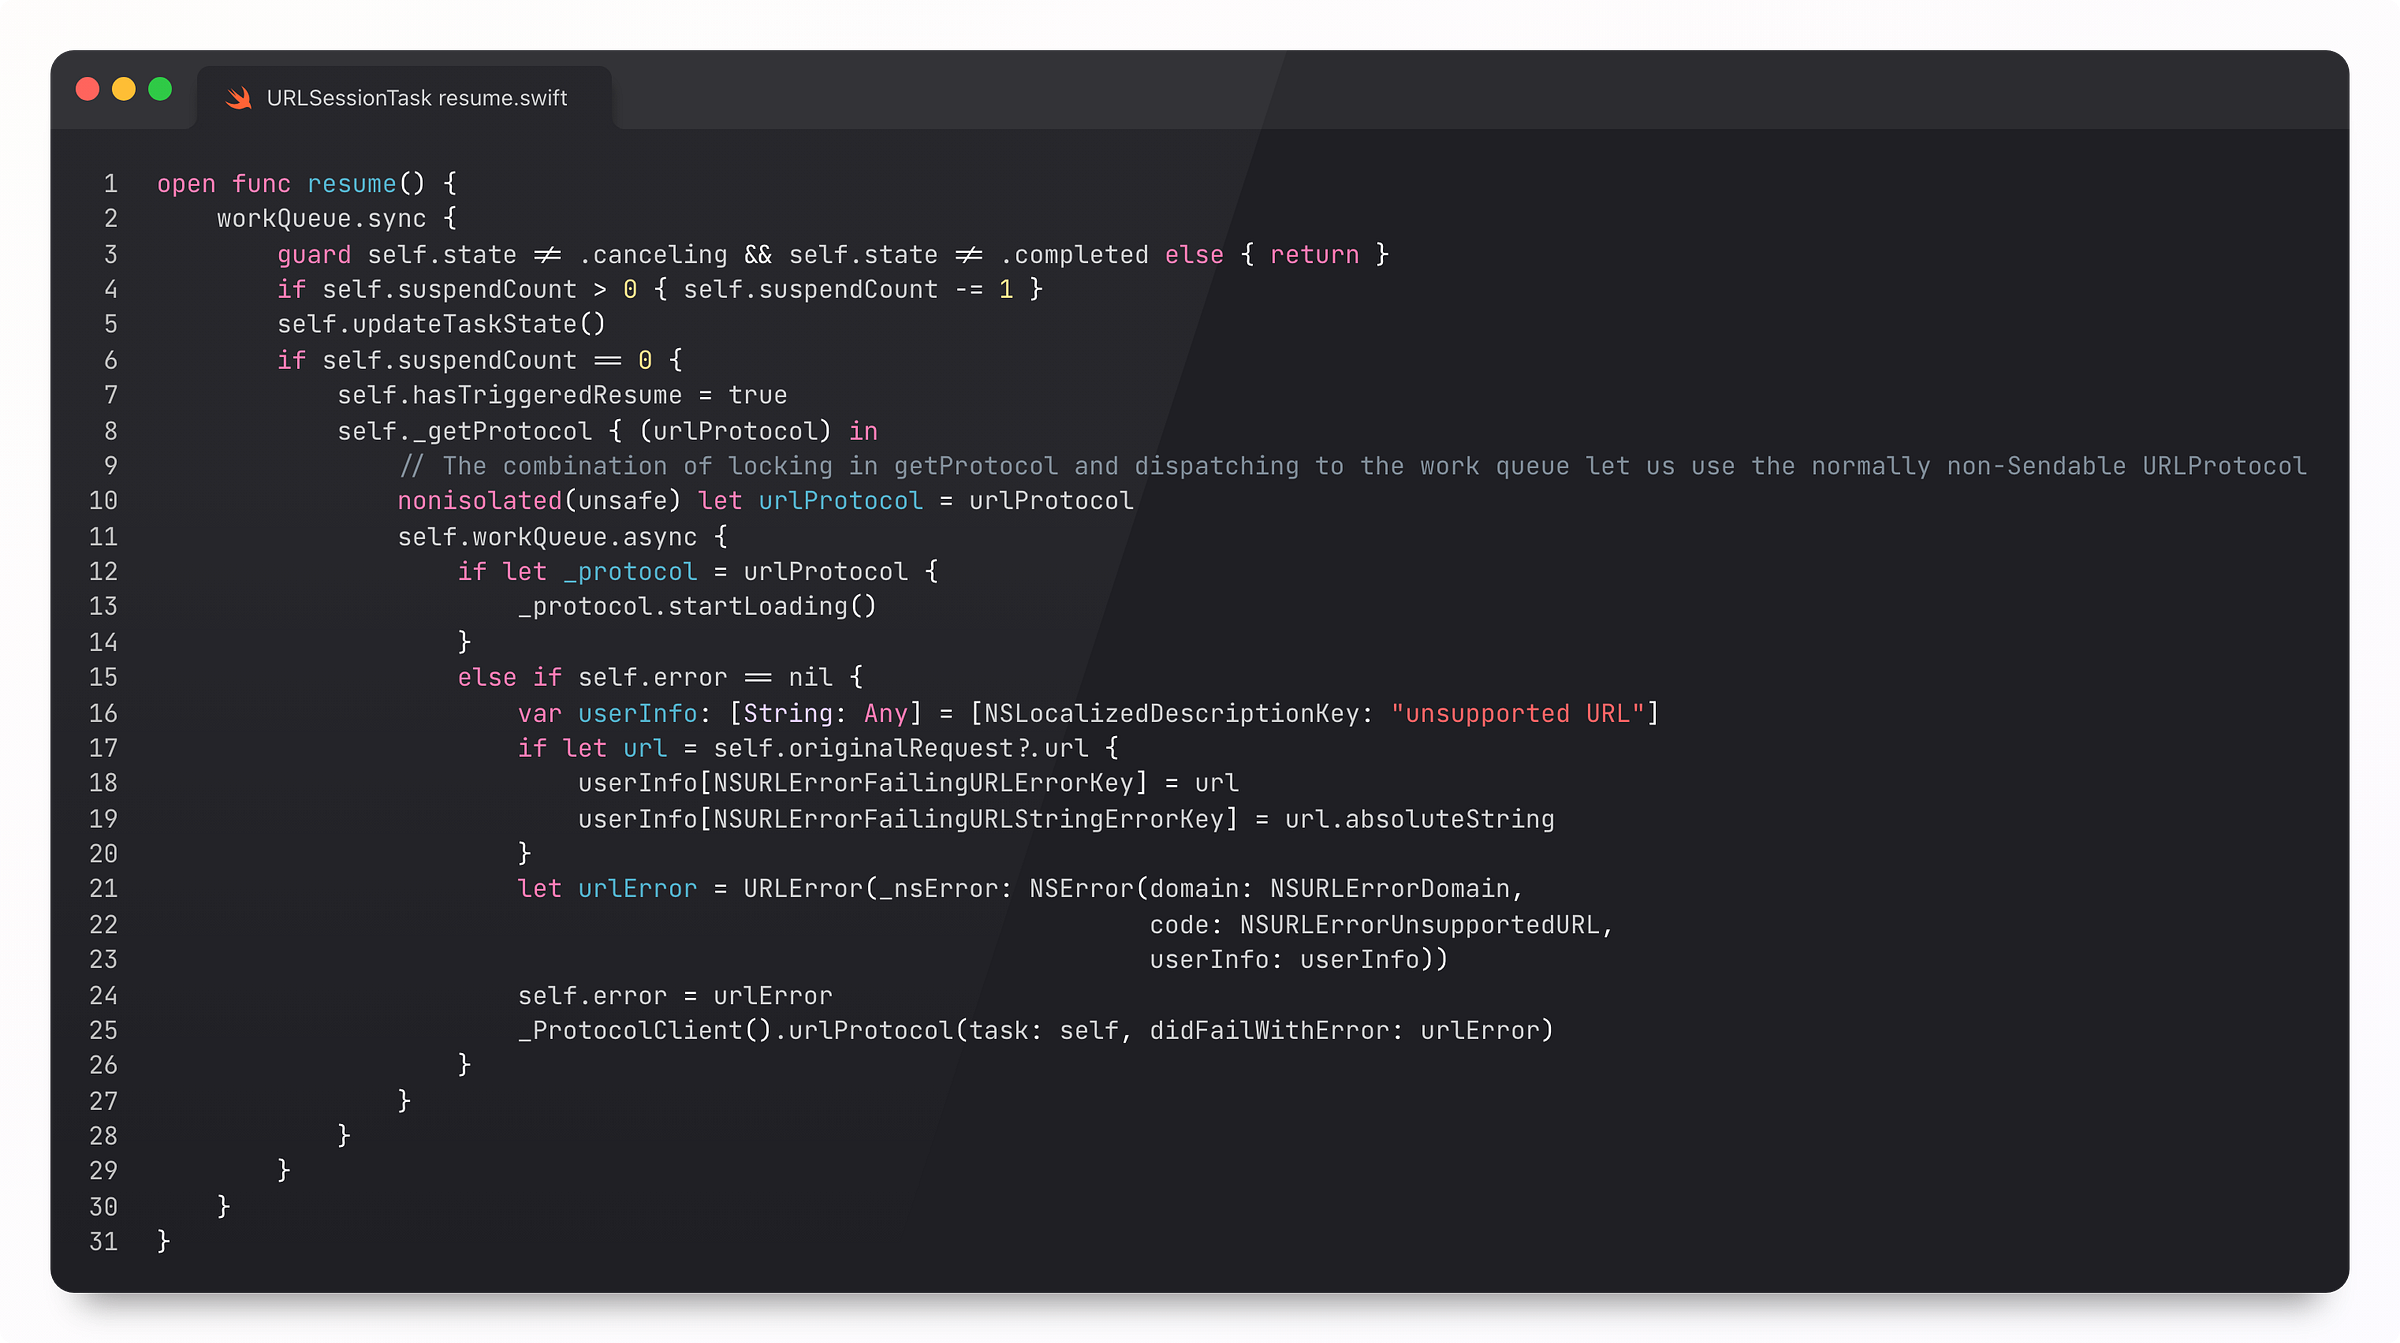This screenshot has height=1343, width=2400.
Task: Click didFailWithError parameter on line 25
Action: point(1269,1031)
